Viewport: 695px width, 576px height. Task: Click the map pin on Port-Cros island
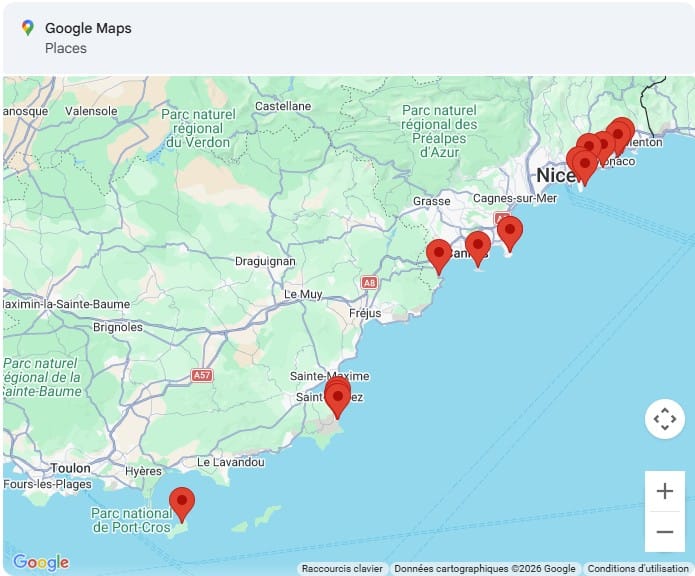[x=181, y=502]
